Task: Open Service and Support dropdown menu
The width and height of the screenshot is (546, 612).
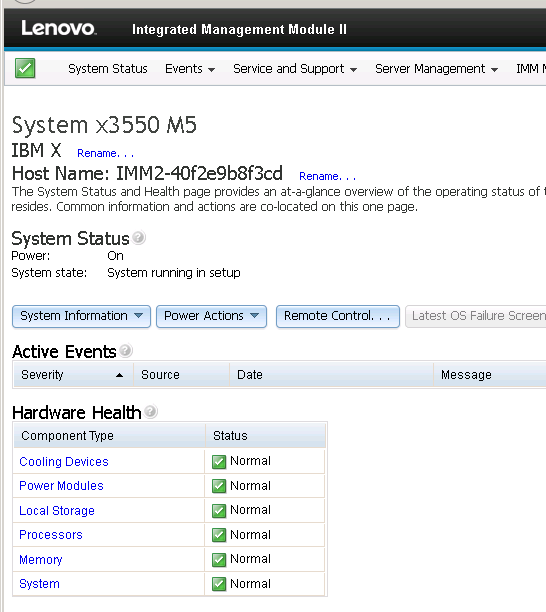Action: (295, 69)
